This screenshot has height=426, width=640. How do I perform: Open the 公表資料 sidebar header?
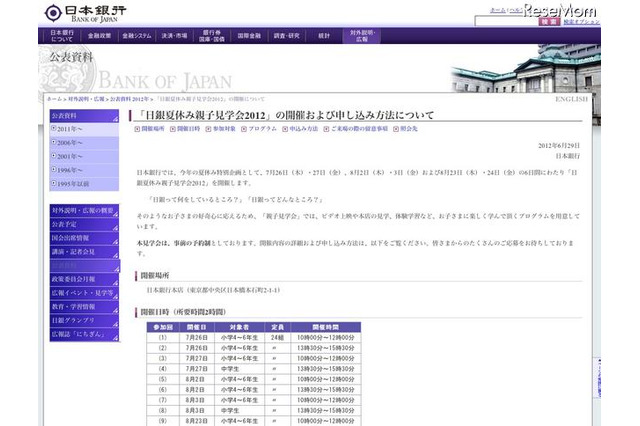point(84,116)
